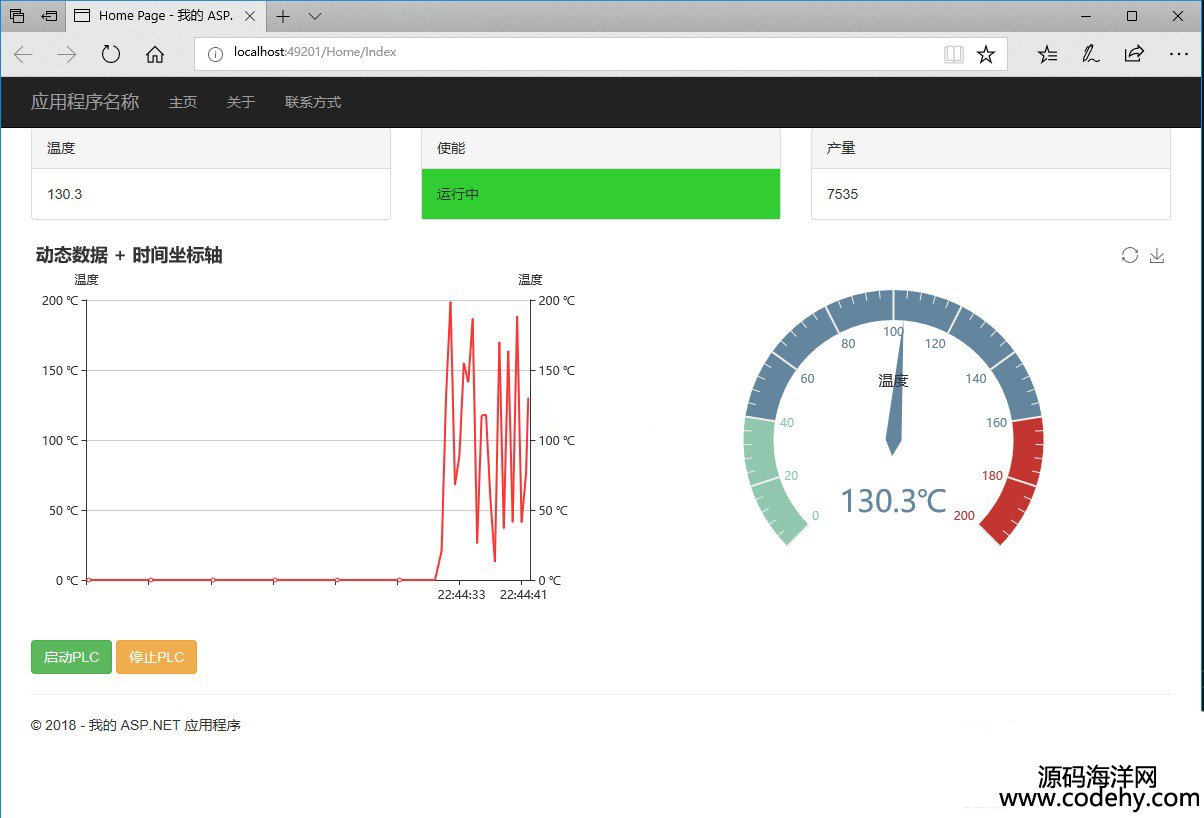Open the 关于 navigation link
The width and height of the screenshot is (1204, 818).
(241, 102)
